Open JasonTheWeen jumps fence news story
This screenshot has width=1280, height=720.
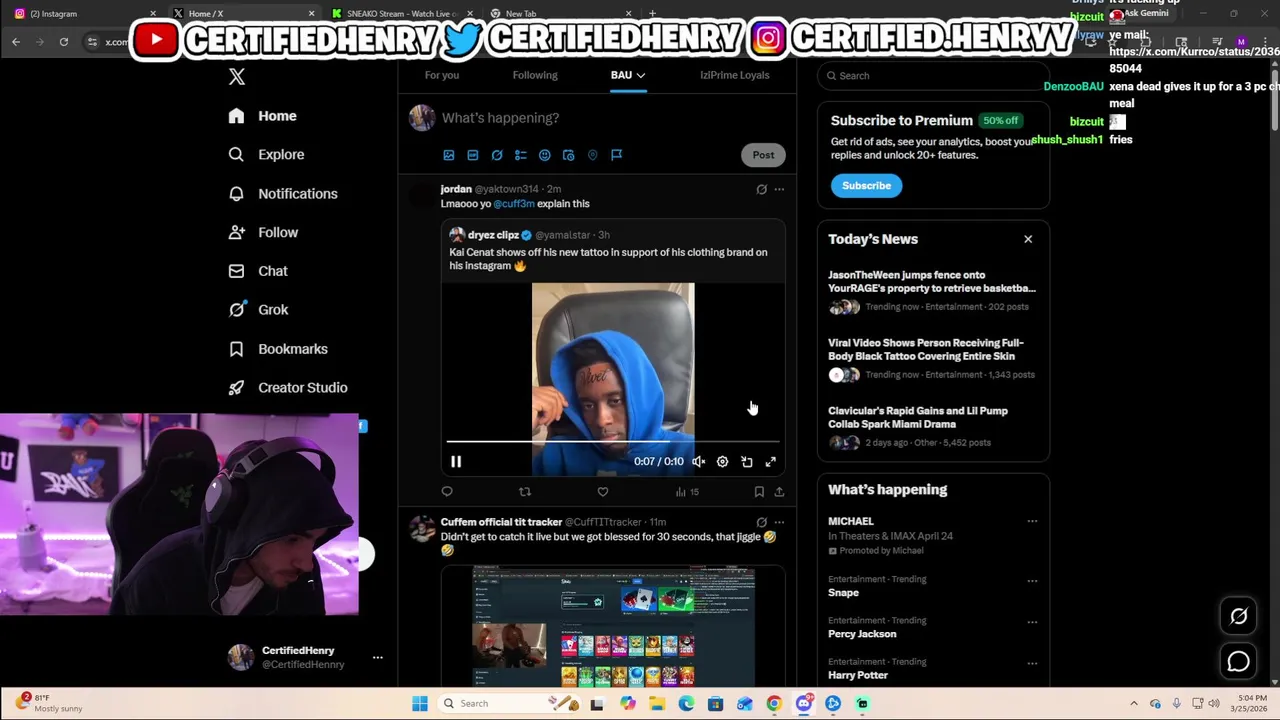[x=932, y=282]
